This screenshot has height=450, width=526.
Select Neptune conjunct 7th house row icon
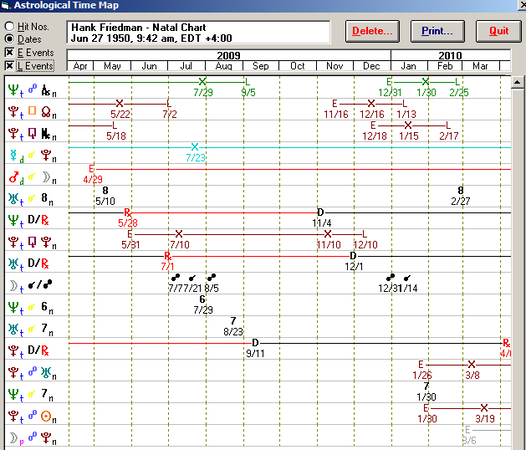[31, 394]
